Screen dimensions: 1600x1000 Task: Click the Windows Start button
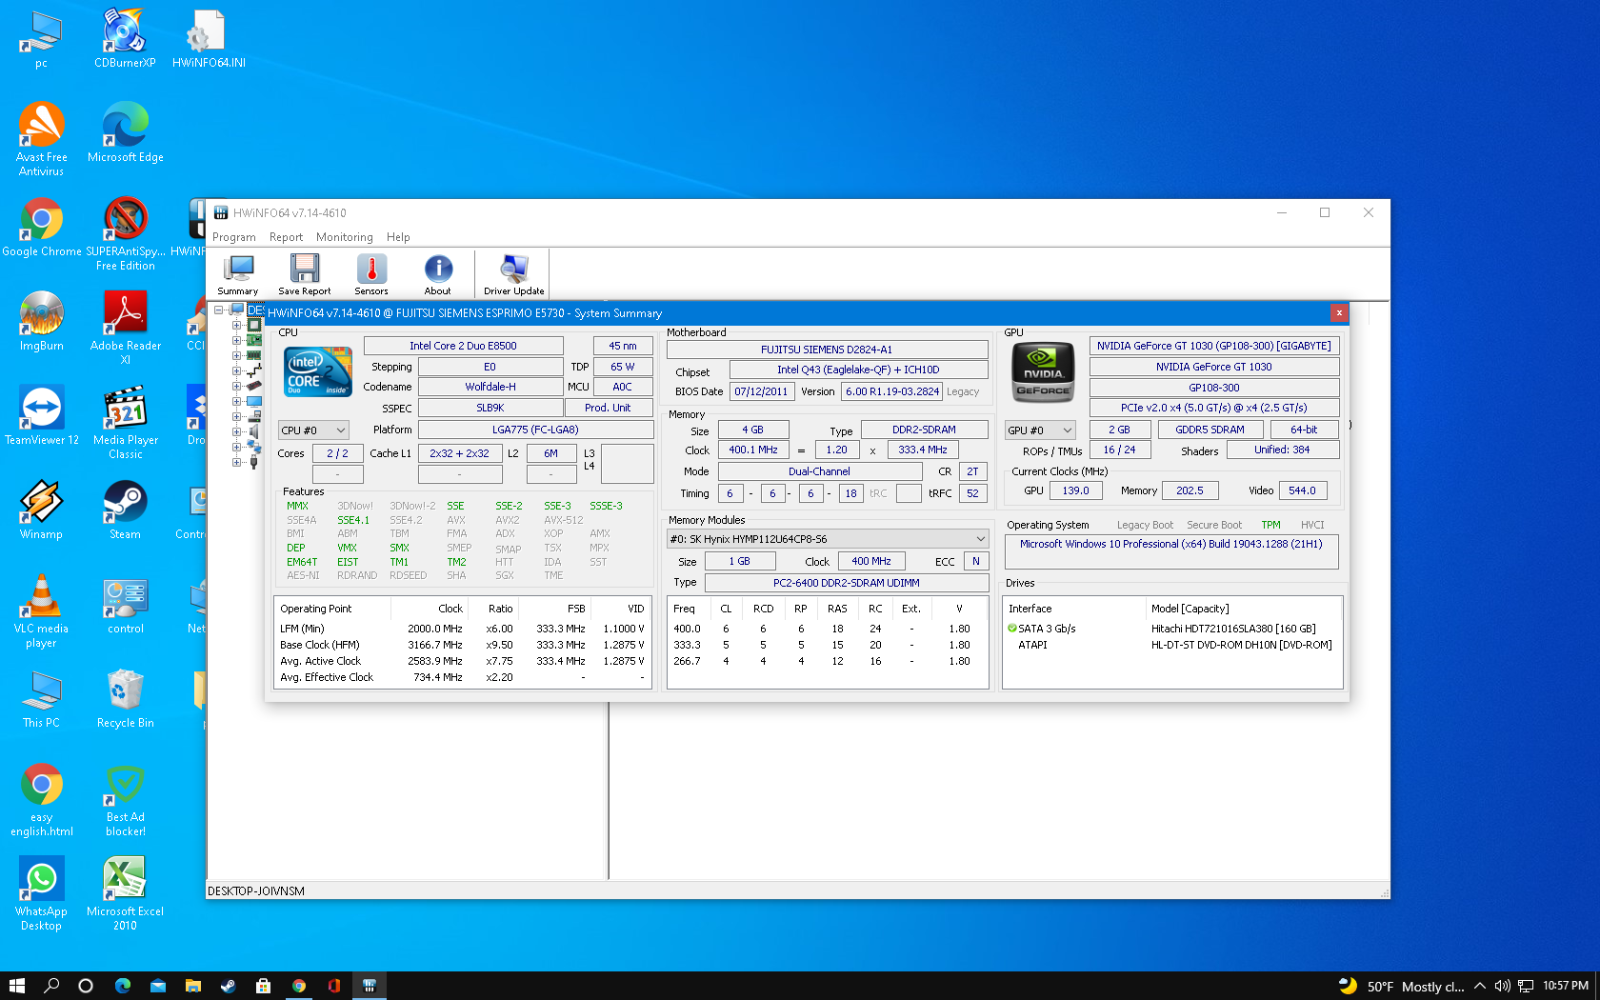click(17, 986)
